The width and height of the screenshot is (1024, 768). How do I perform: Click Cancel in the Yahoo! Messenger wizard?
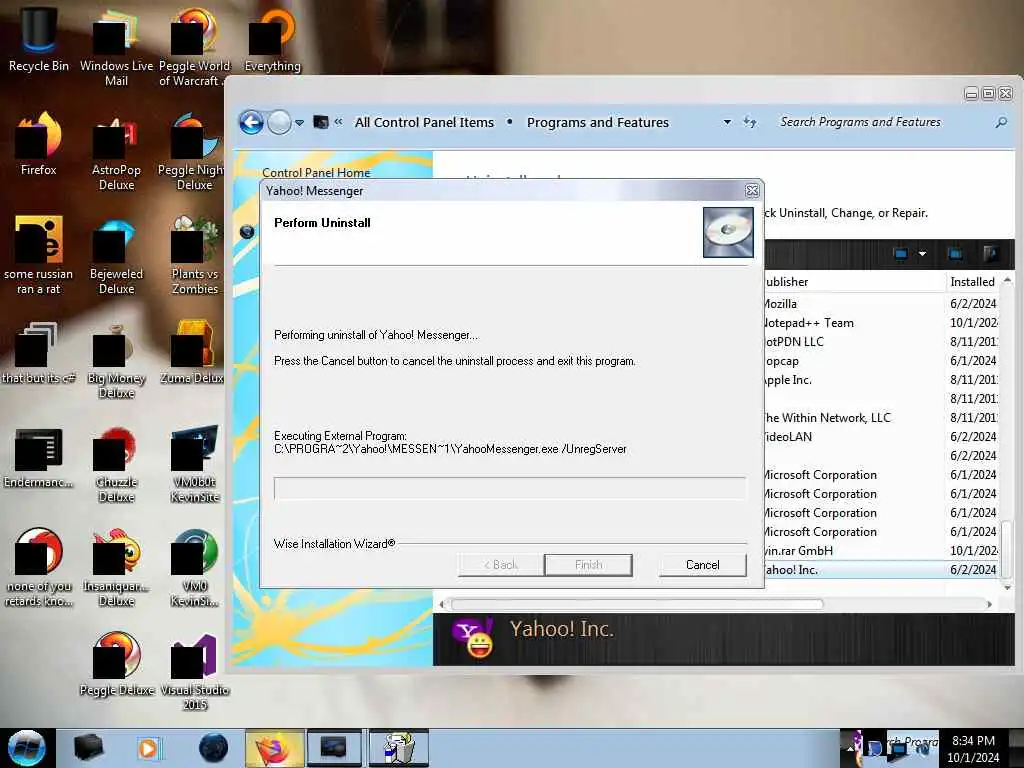click(x=703, y=565)
